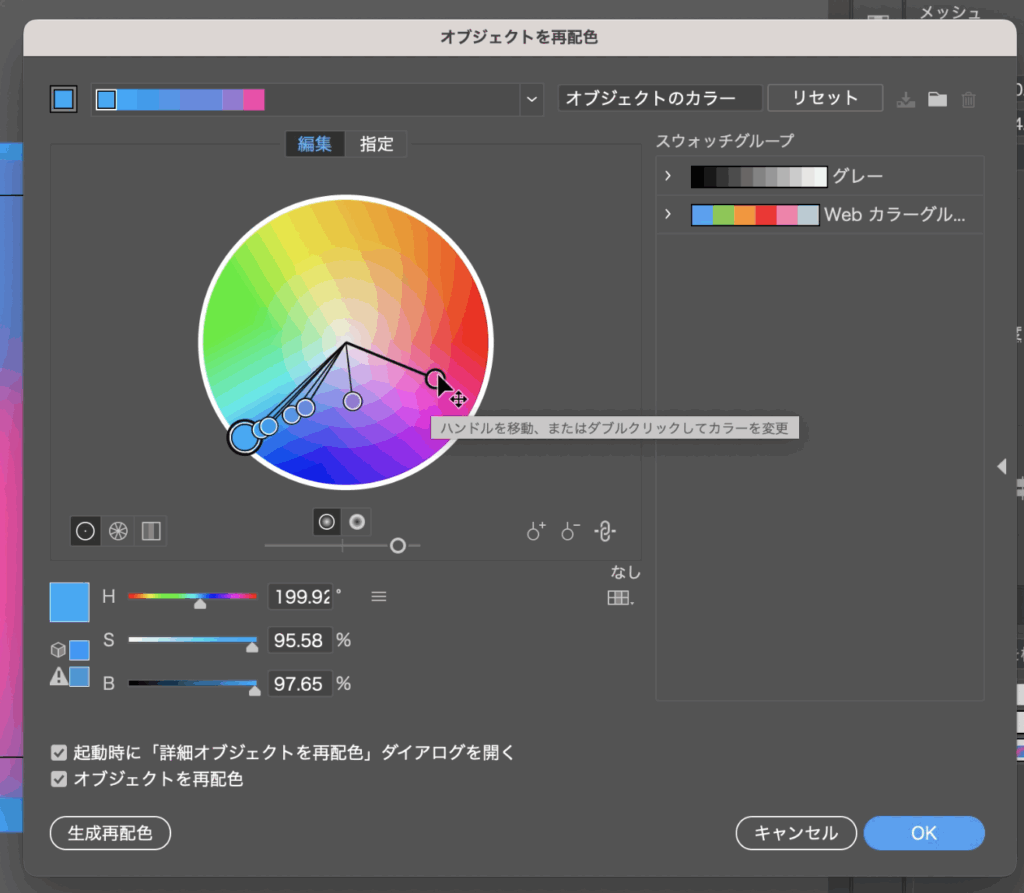The height and width of the screenshot is (893, 1024).
Task: Switch to the 編集 tab
Action: [315, 144]
